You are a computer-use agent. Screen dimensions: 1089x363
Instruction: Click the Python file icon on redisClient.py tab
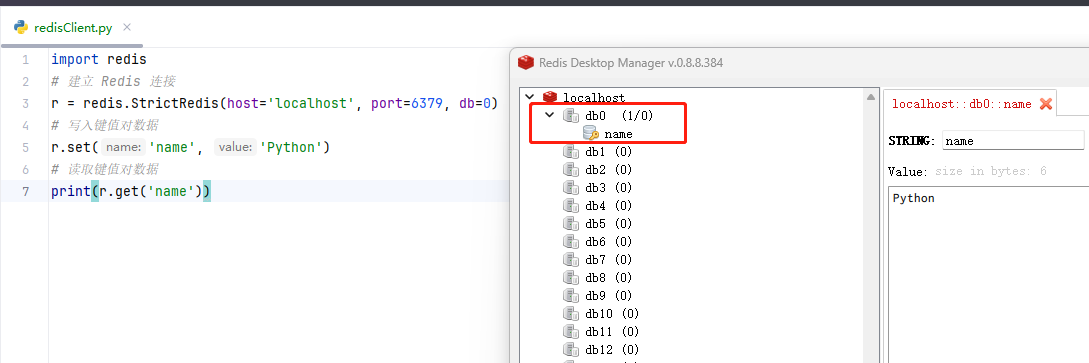point(21,28)
